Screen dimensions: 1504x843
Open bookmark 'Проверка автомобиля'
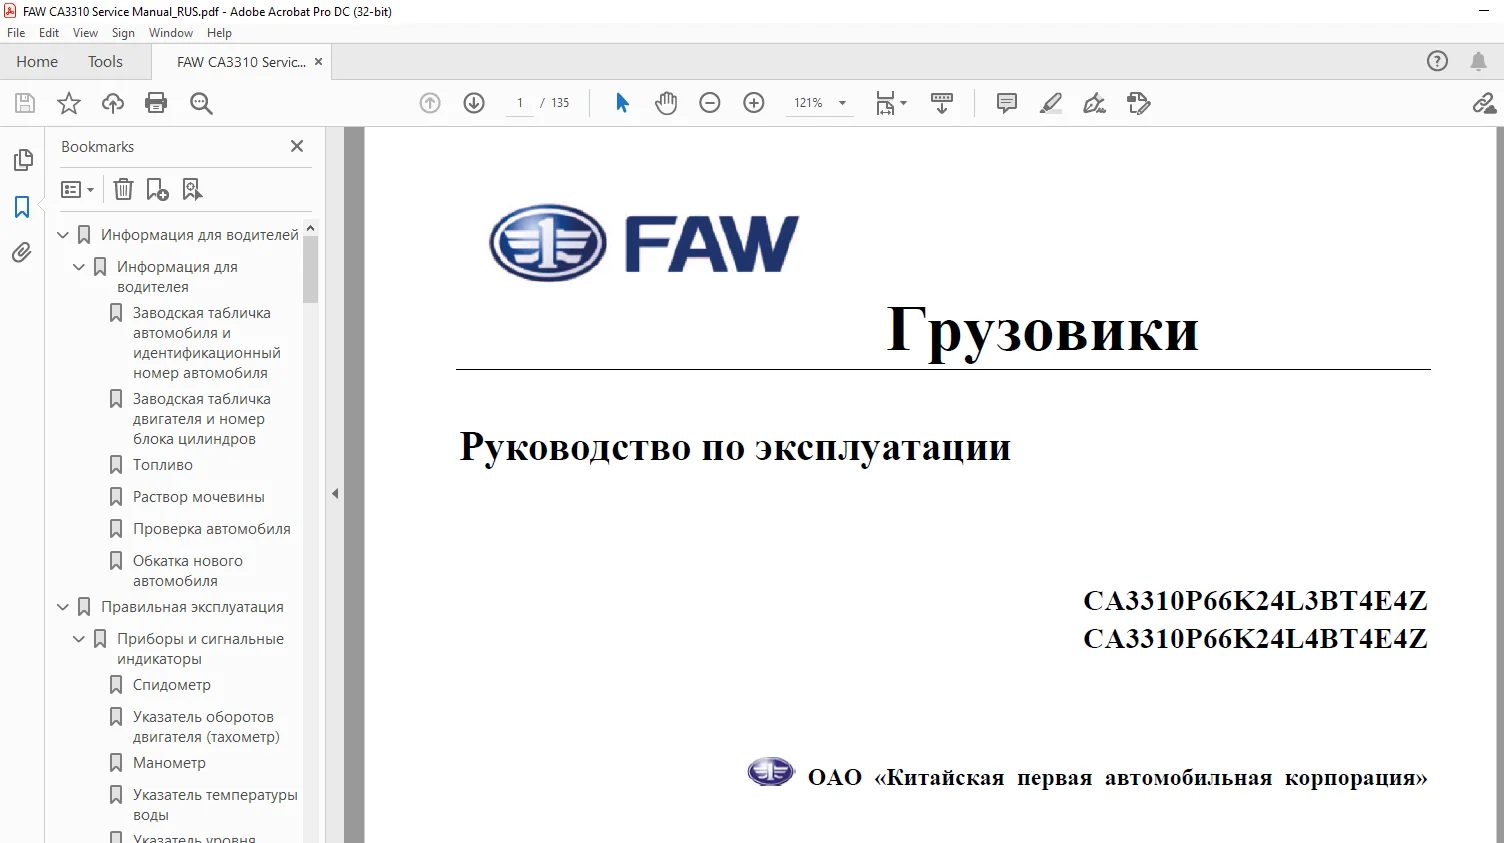[x=212, y=529]
